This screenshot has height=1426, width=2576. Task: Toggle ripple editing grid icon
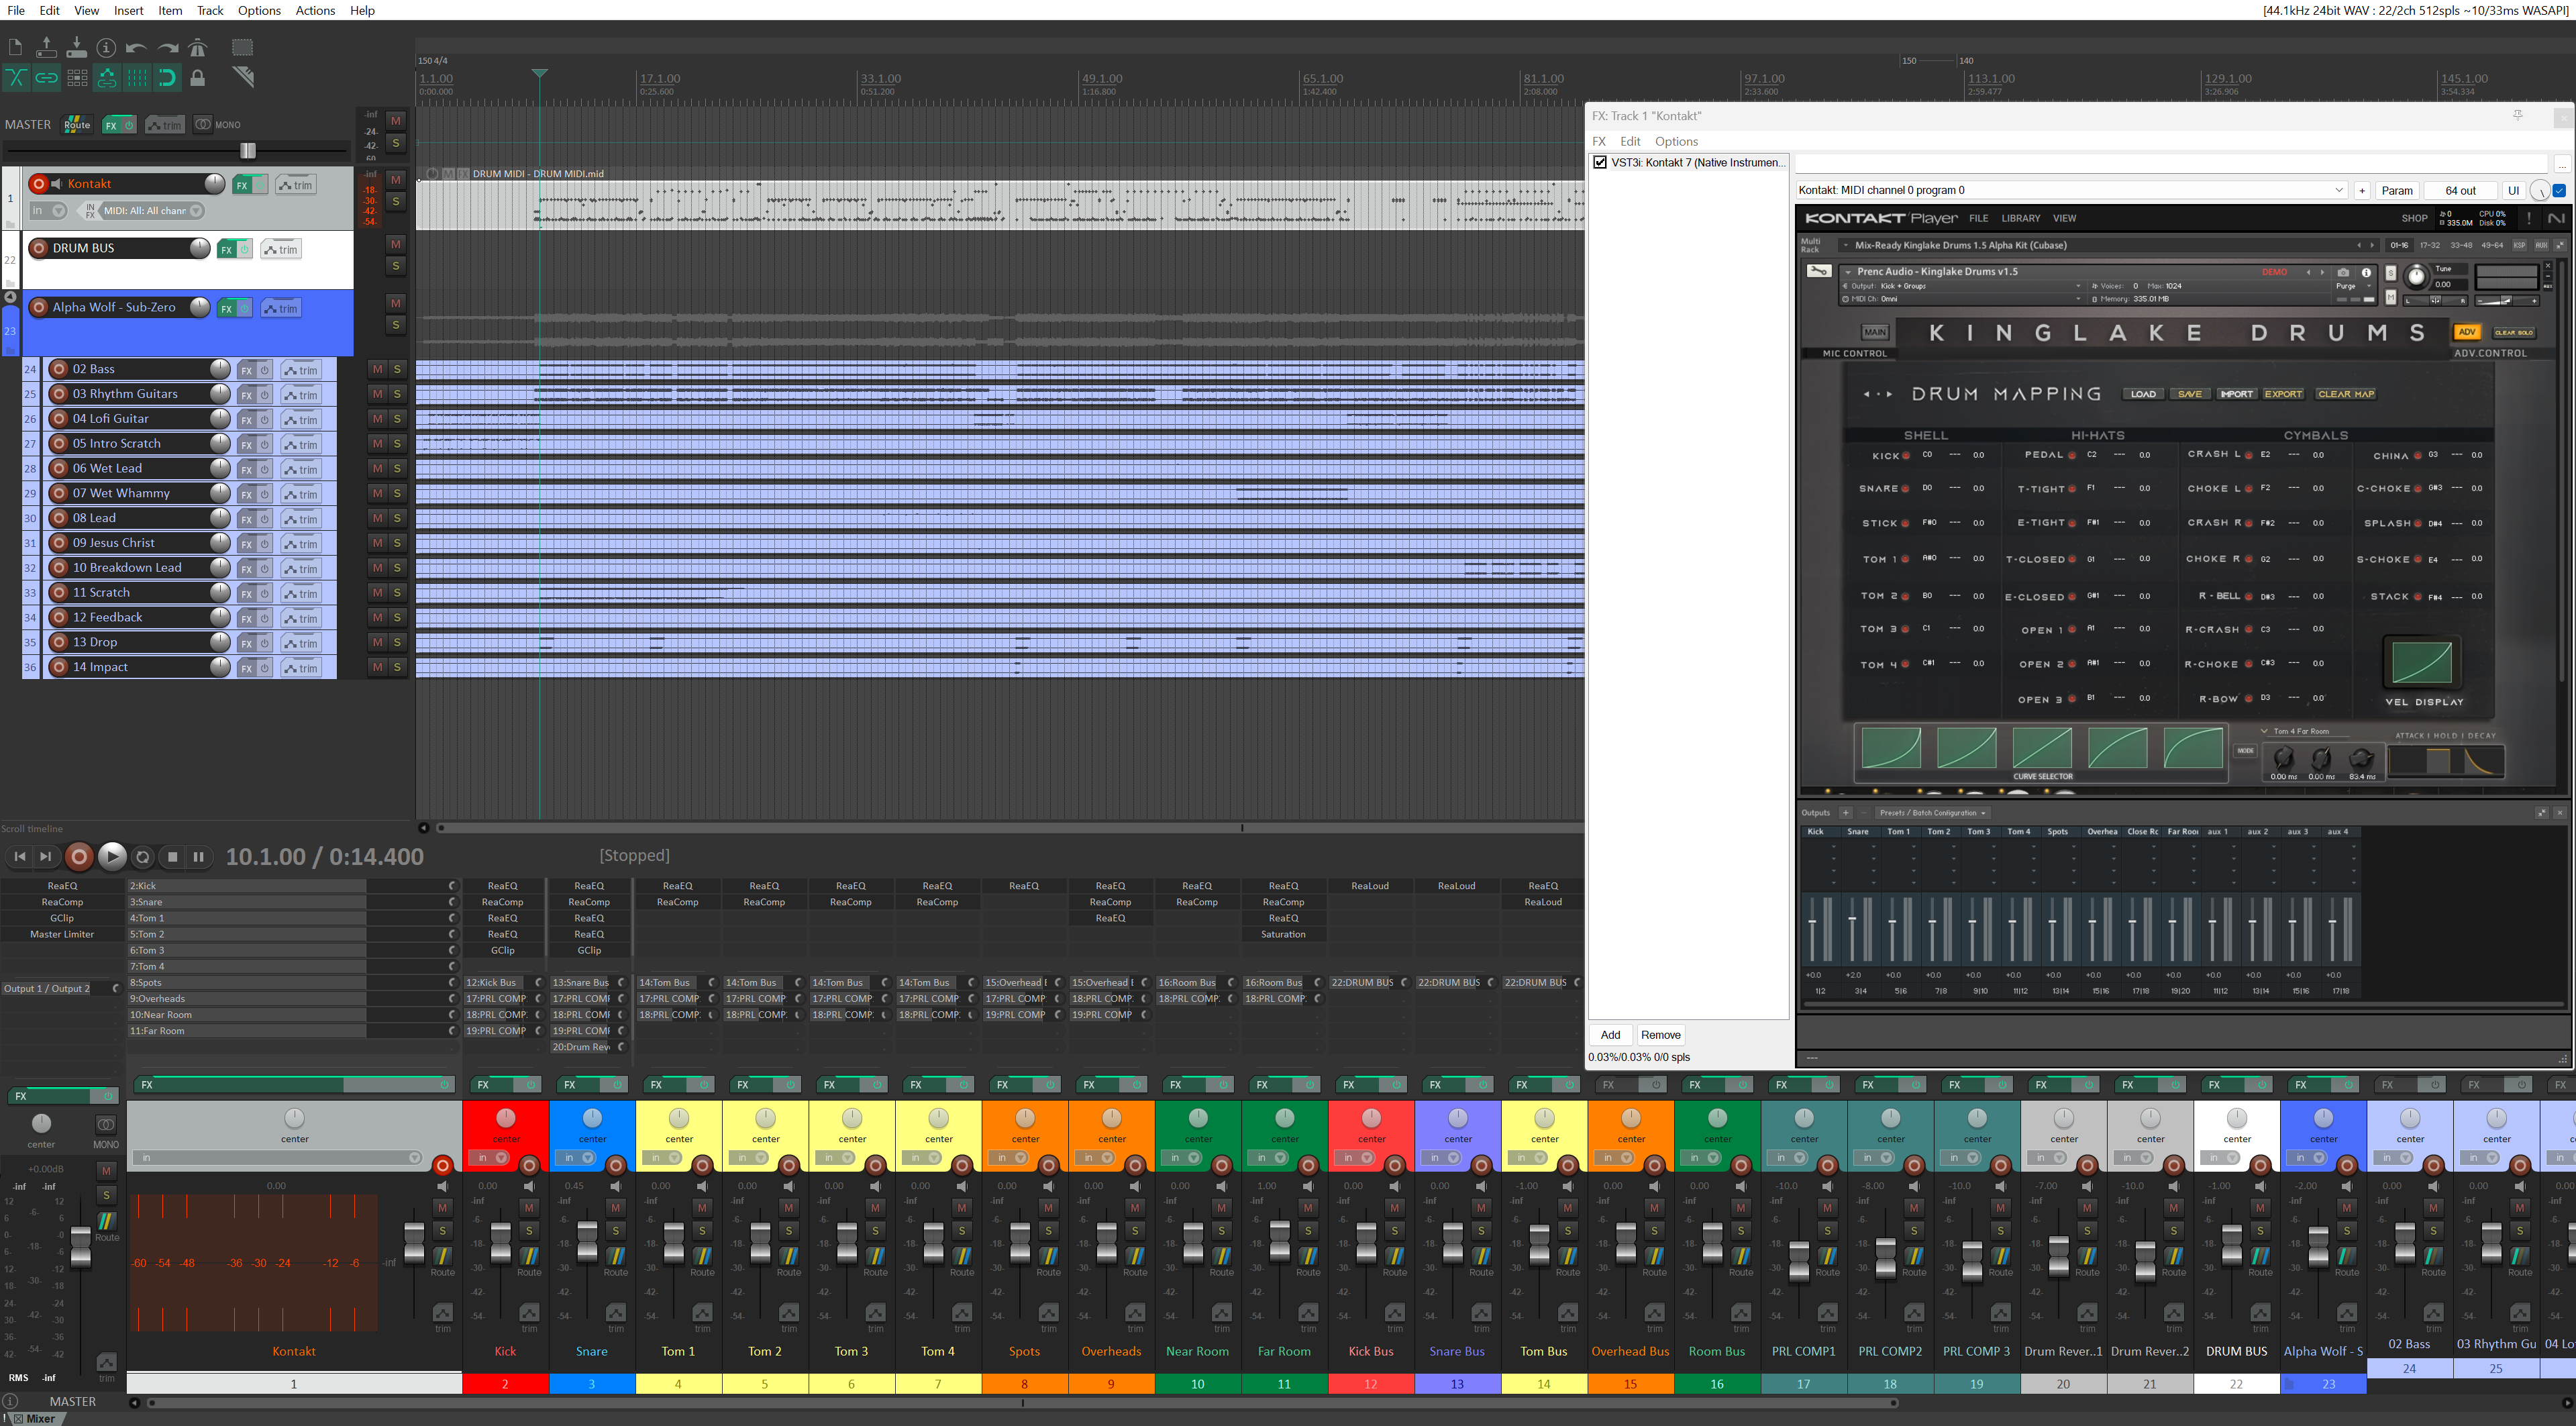coord(76,77)
